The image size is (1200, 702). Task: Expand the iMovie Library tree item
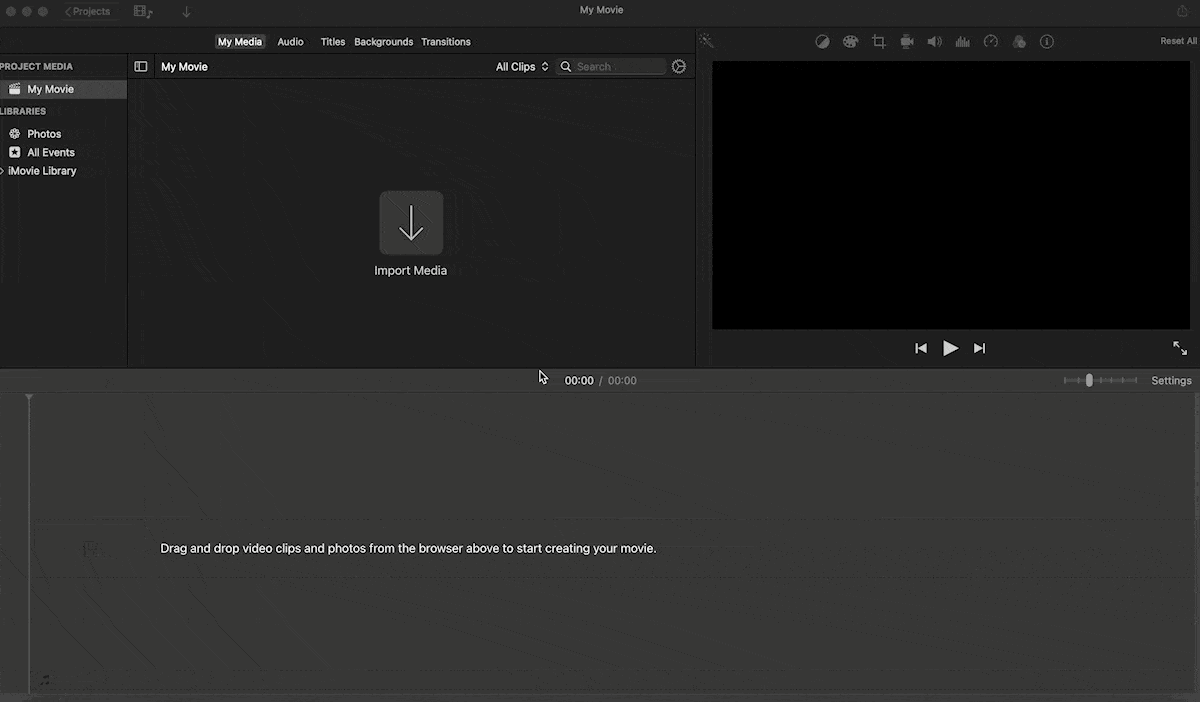(x=3, y=171)
